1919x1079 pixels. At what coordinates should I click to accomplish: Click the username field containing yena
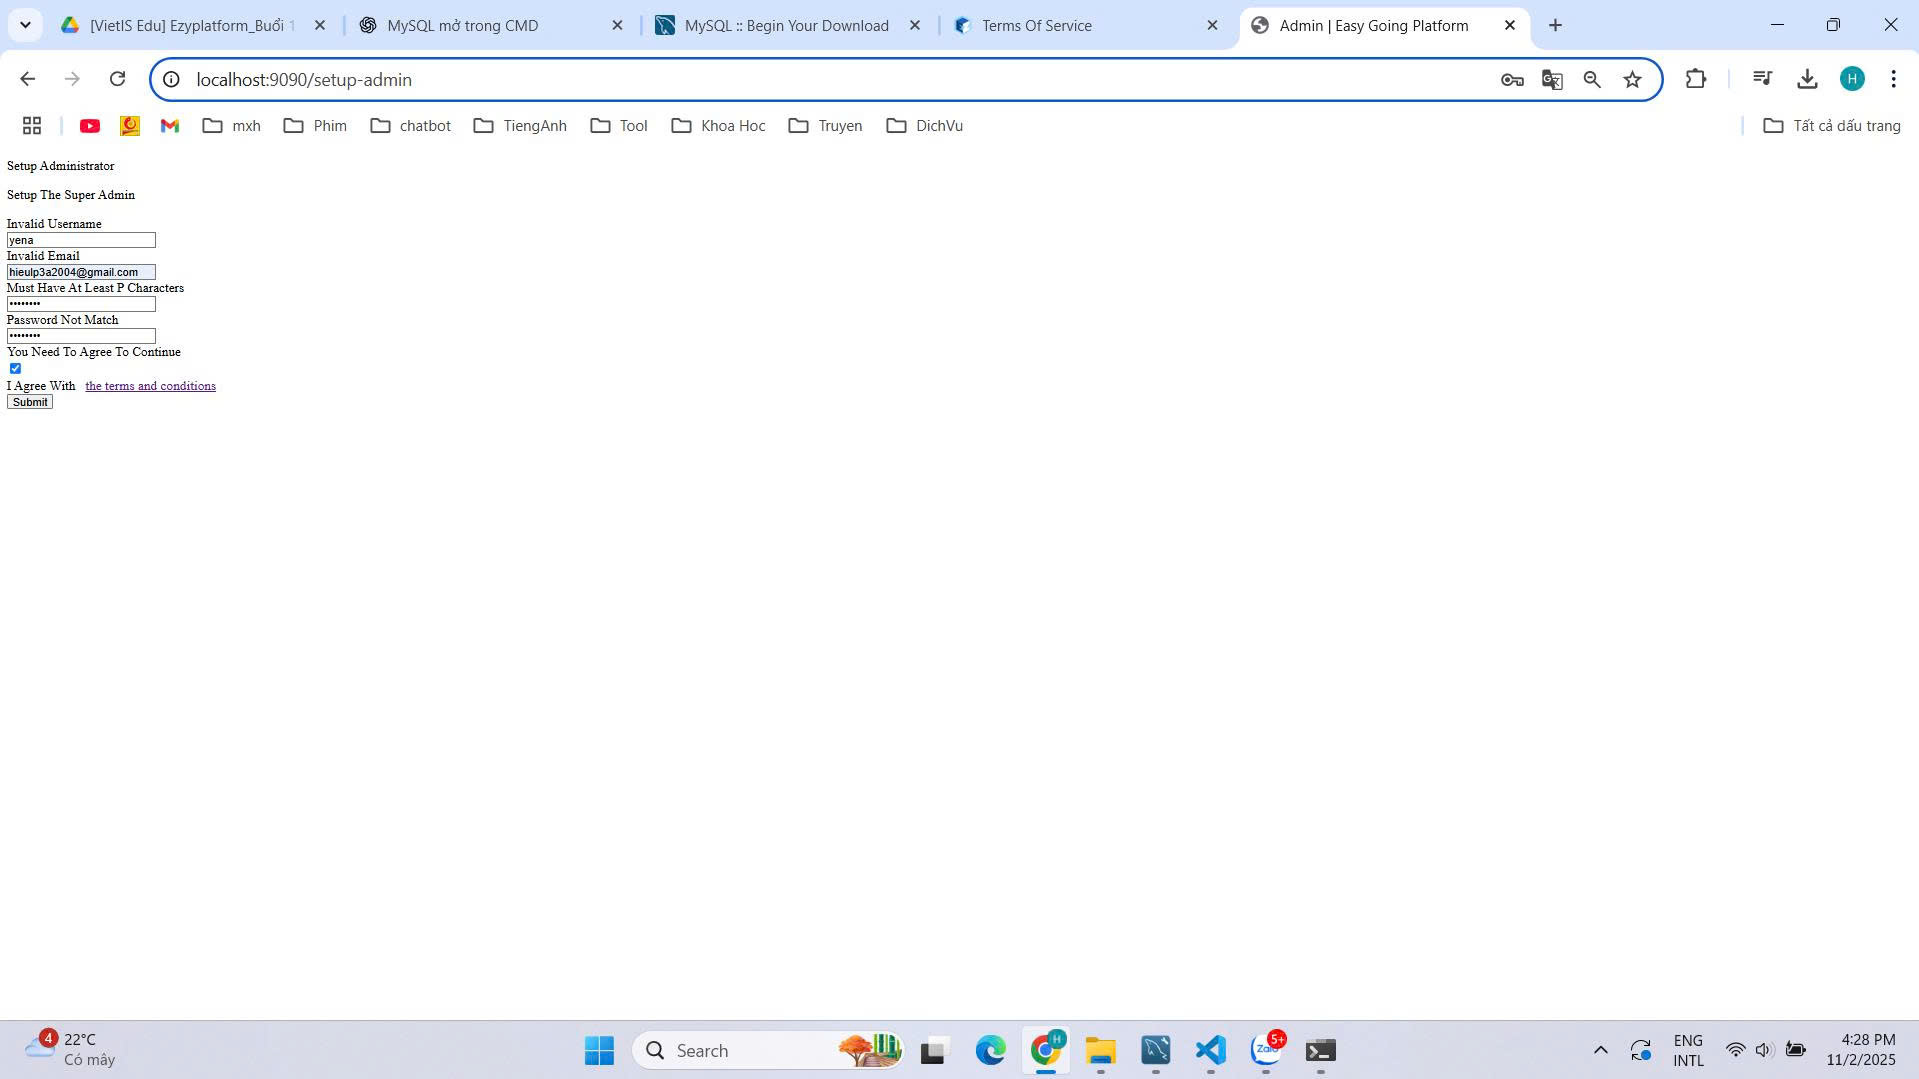point(81,240)
